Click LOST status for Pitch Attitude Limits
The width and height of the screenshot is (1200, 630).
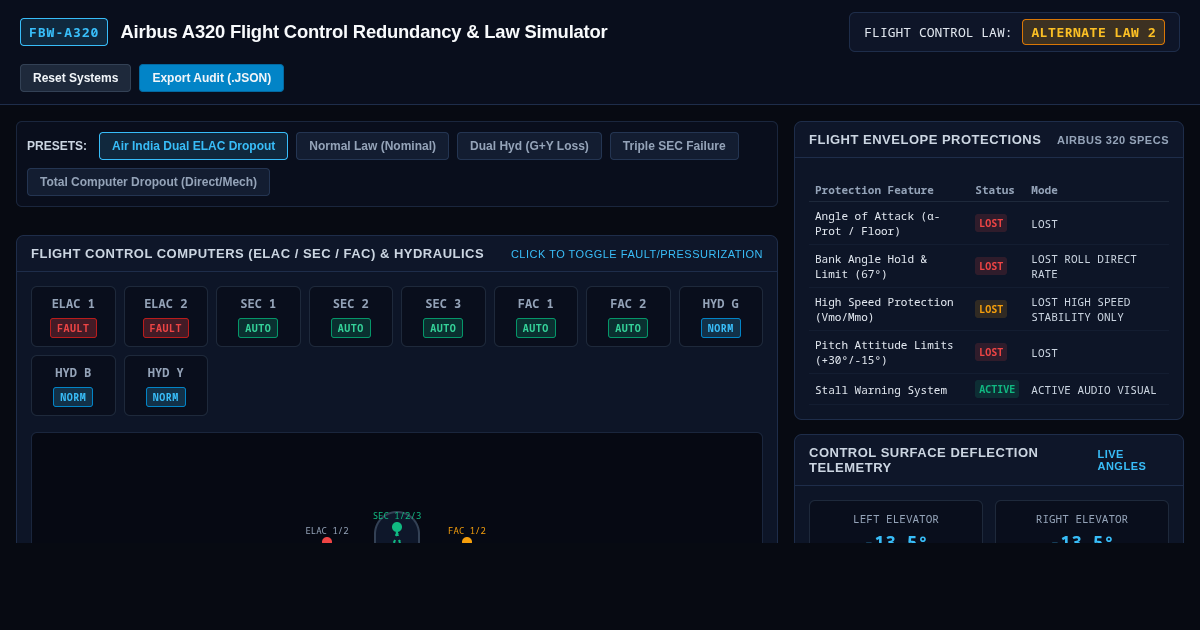coord(991,352)
